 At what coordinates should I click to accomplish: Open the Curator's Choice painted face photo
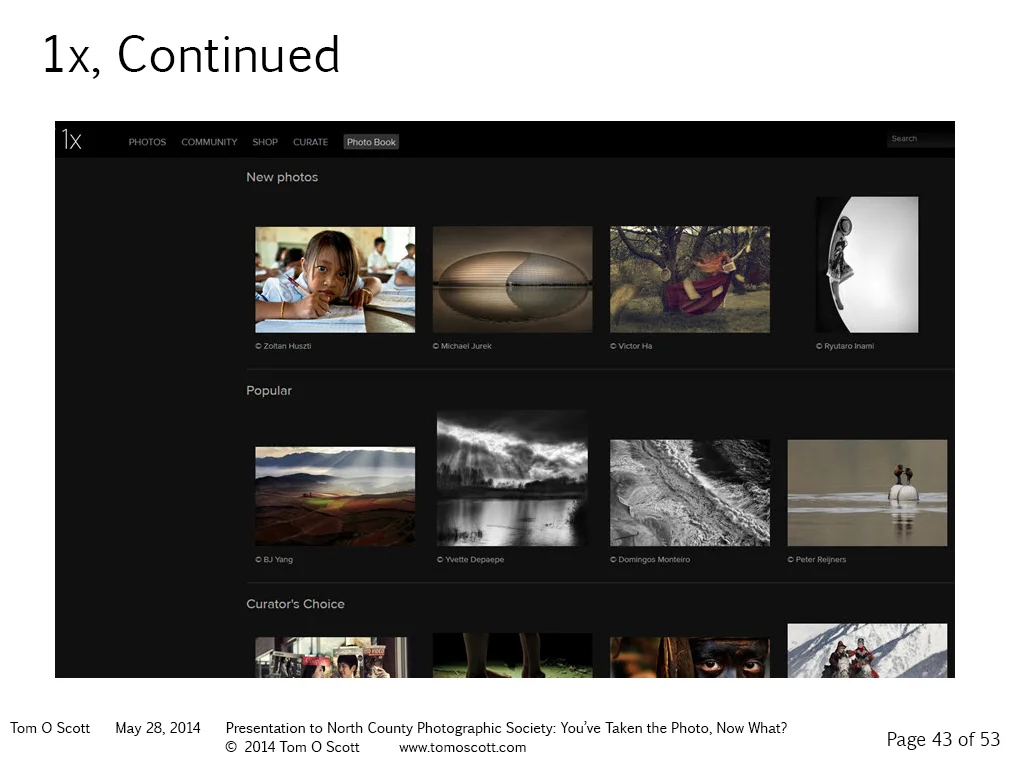click(x=690, y=657)
